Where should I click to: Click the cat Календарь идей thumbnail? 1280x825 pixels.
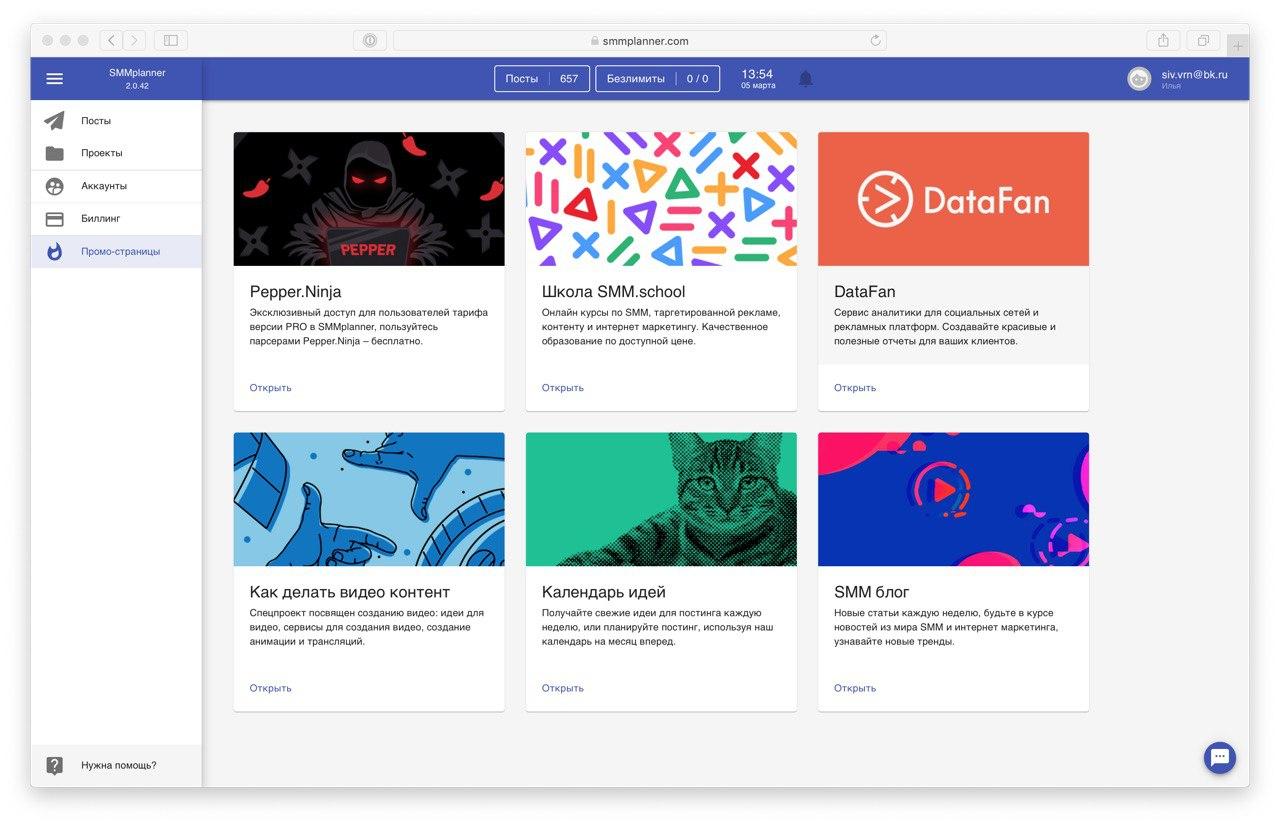(661, 499)
